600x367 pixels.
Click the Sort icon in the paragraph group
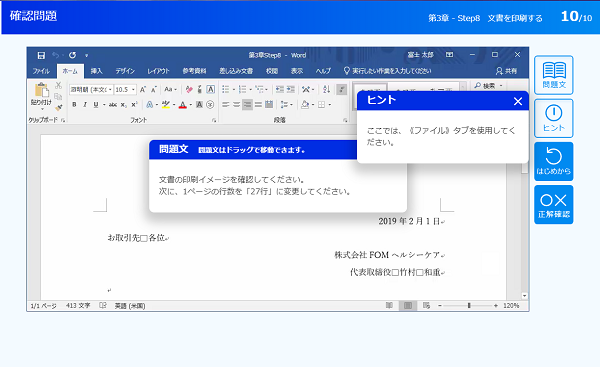326,90
